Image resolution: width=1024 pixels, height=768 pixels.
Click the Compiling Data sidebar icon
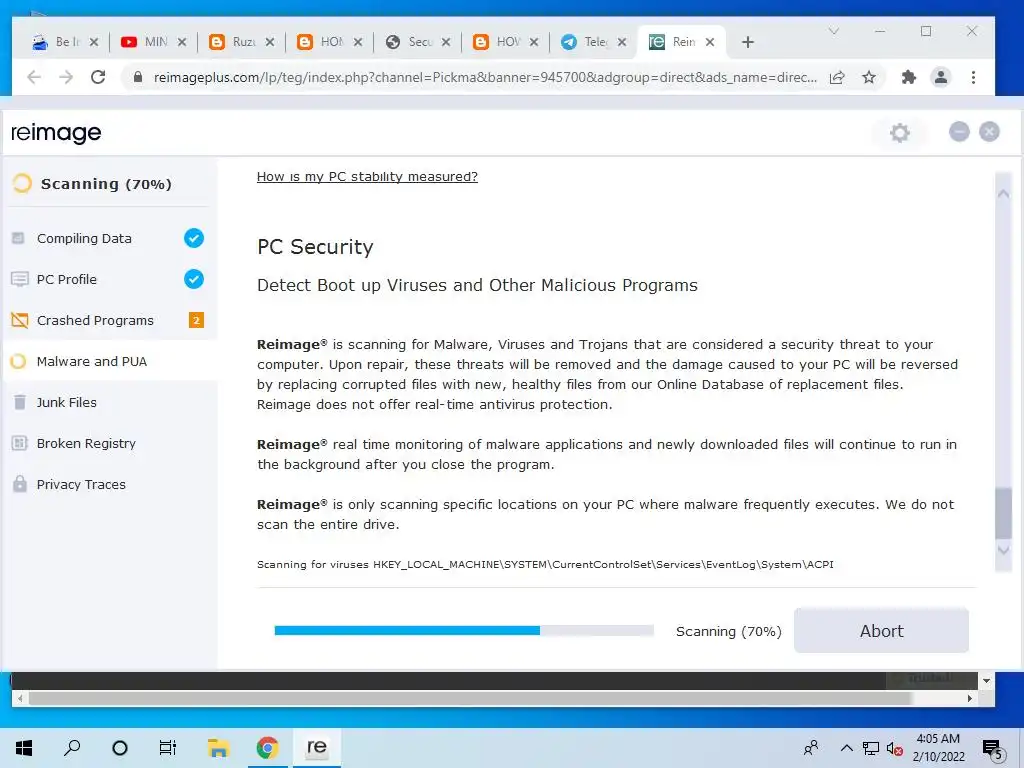(x=18, y=238)
